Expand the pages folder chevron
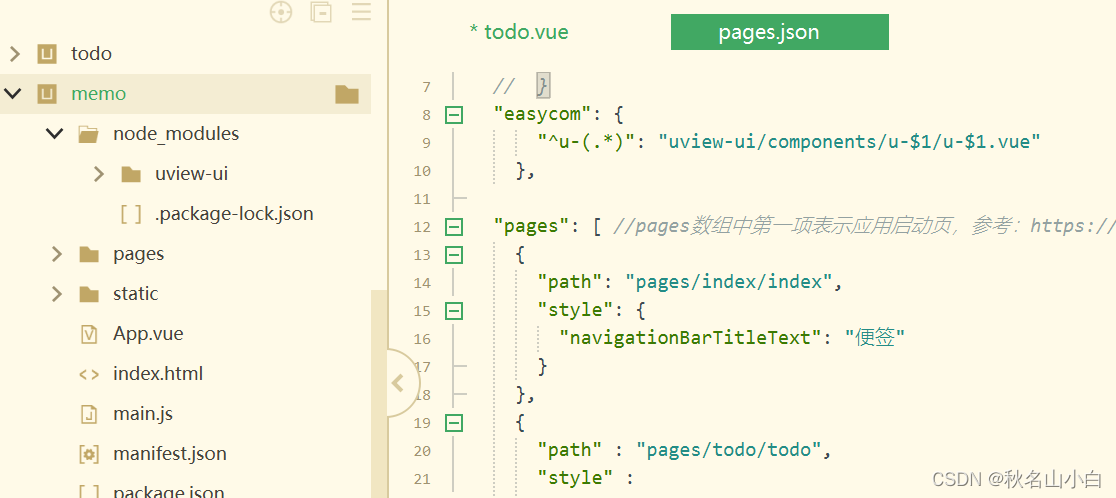The image size is (1116, 498). click(x=57, y=254)
